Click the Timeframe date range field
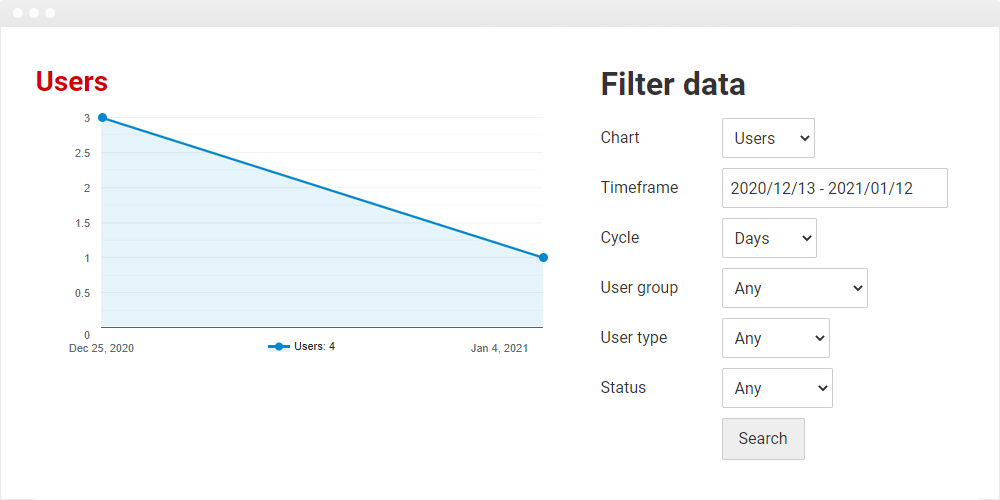 pos(834,188)
